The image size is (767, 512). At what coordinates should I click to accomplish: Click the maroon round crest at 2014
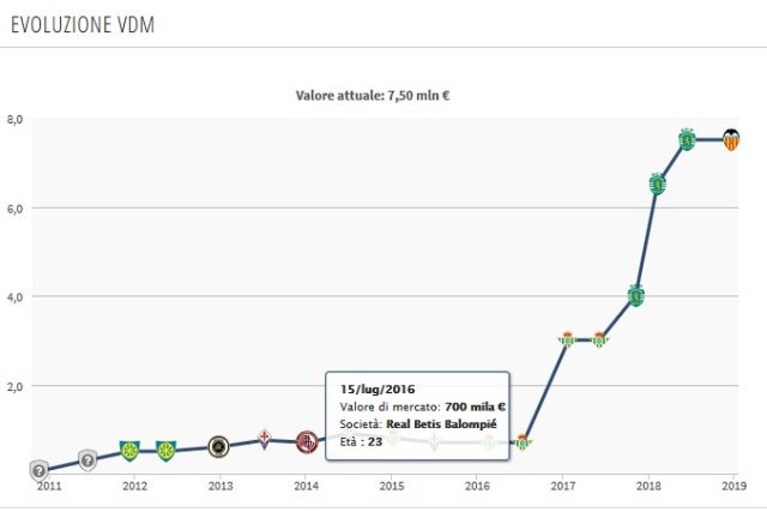[x=307, y=443]
